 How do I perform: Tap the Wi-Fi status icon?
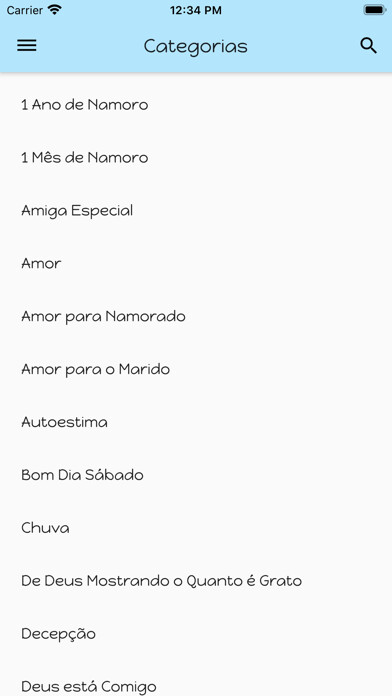coord(55,10)
